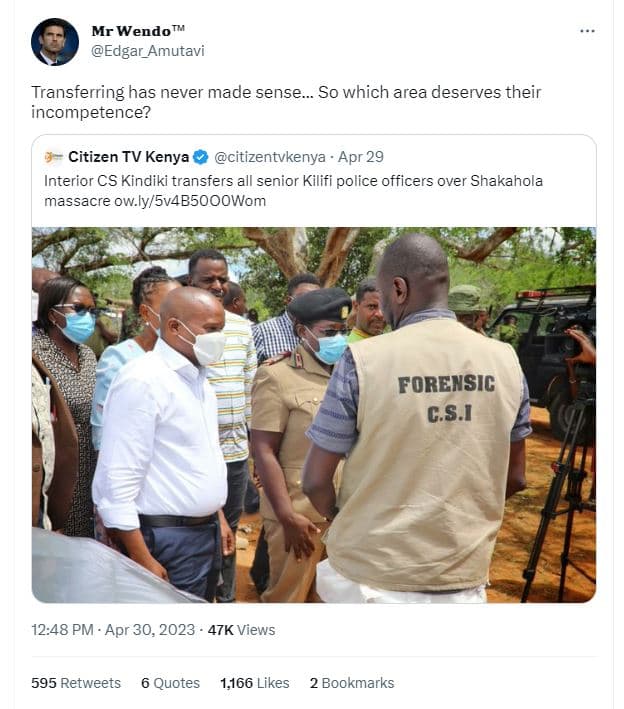
Task: Open the Mr Wendo display name
Action: click(136, 31)
